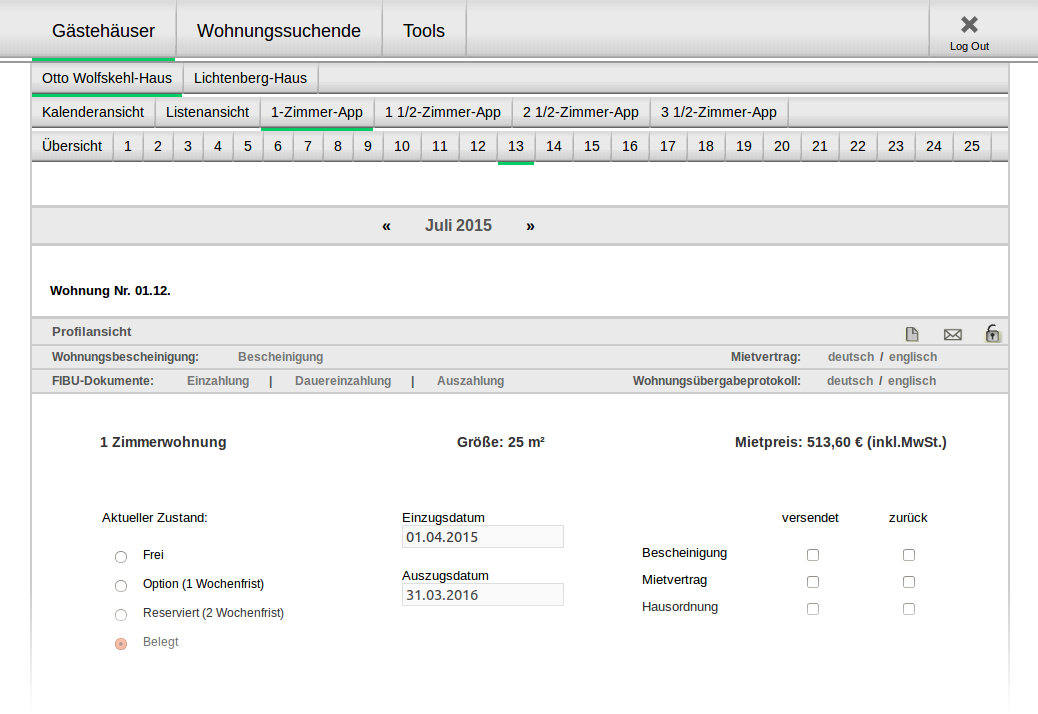Click the envelope mail icon

pos(952,334)
